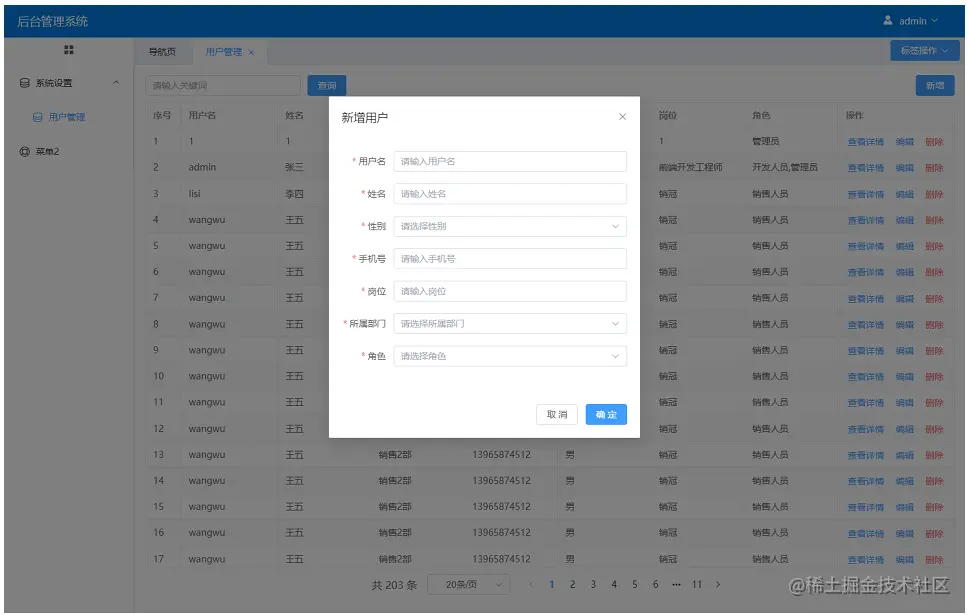This screenshot has width=969, height=615.
Task: Focus the 姓名 input field
Action: pos(510,193)
